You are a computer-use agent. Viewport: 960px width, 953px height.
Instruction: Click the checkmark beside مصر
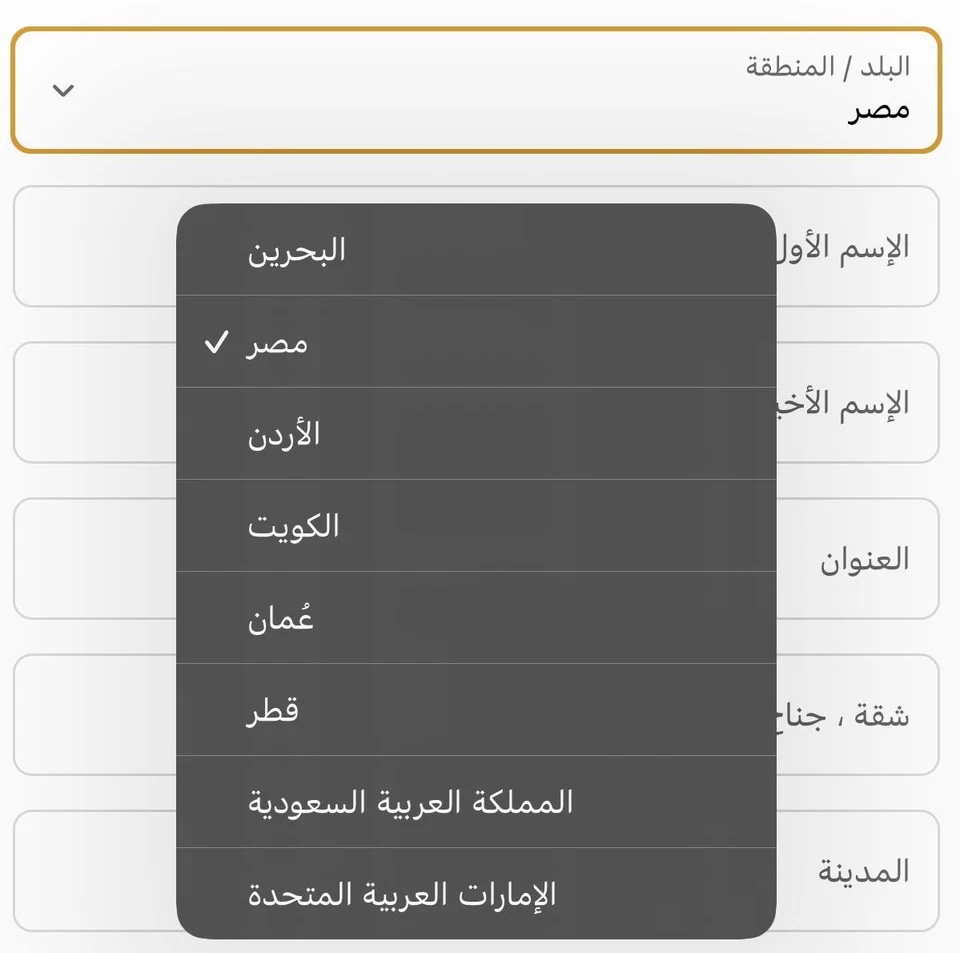pos(216,344)
